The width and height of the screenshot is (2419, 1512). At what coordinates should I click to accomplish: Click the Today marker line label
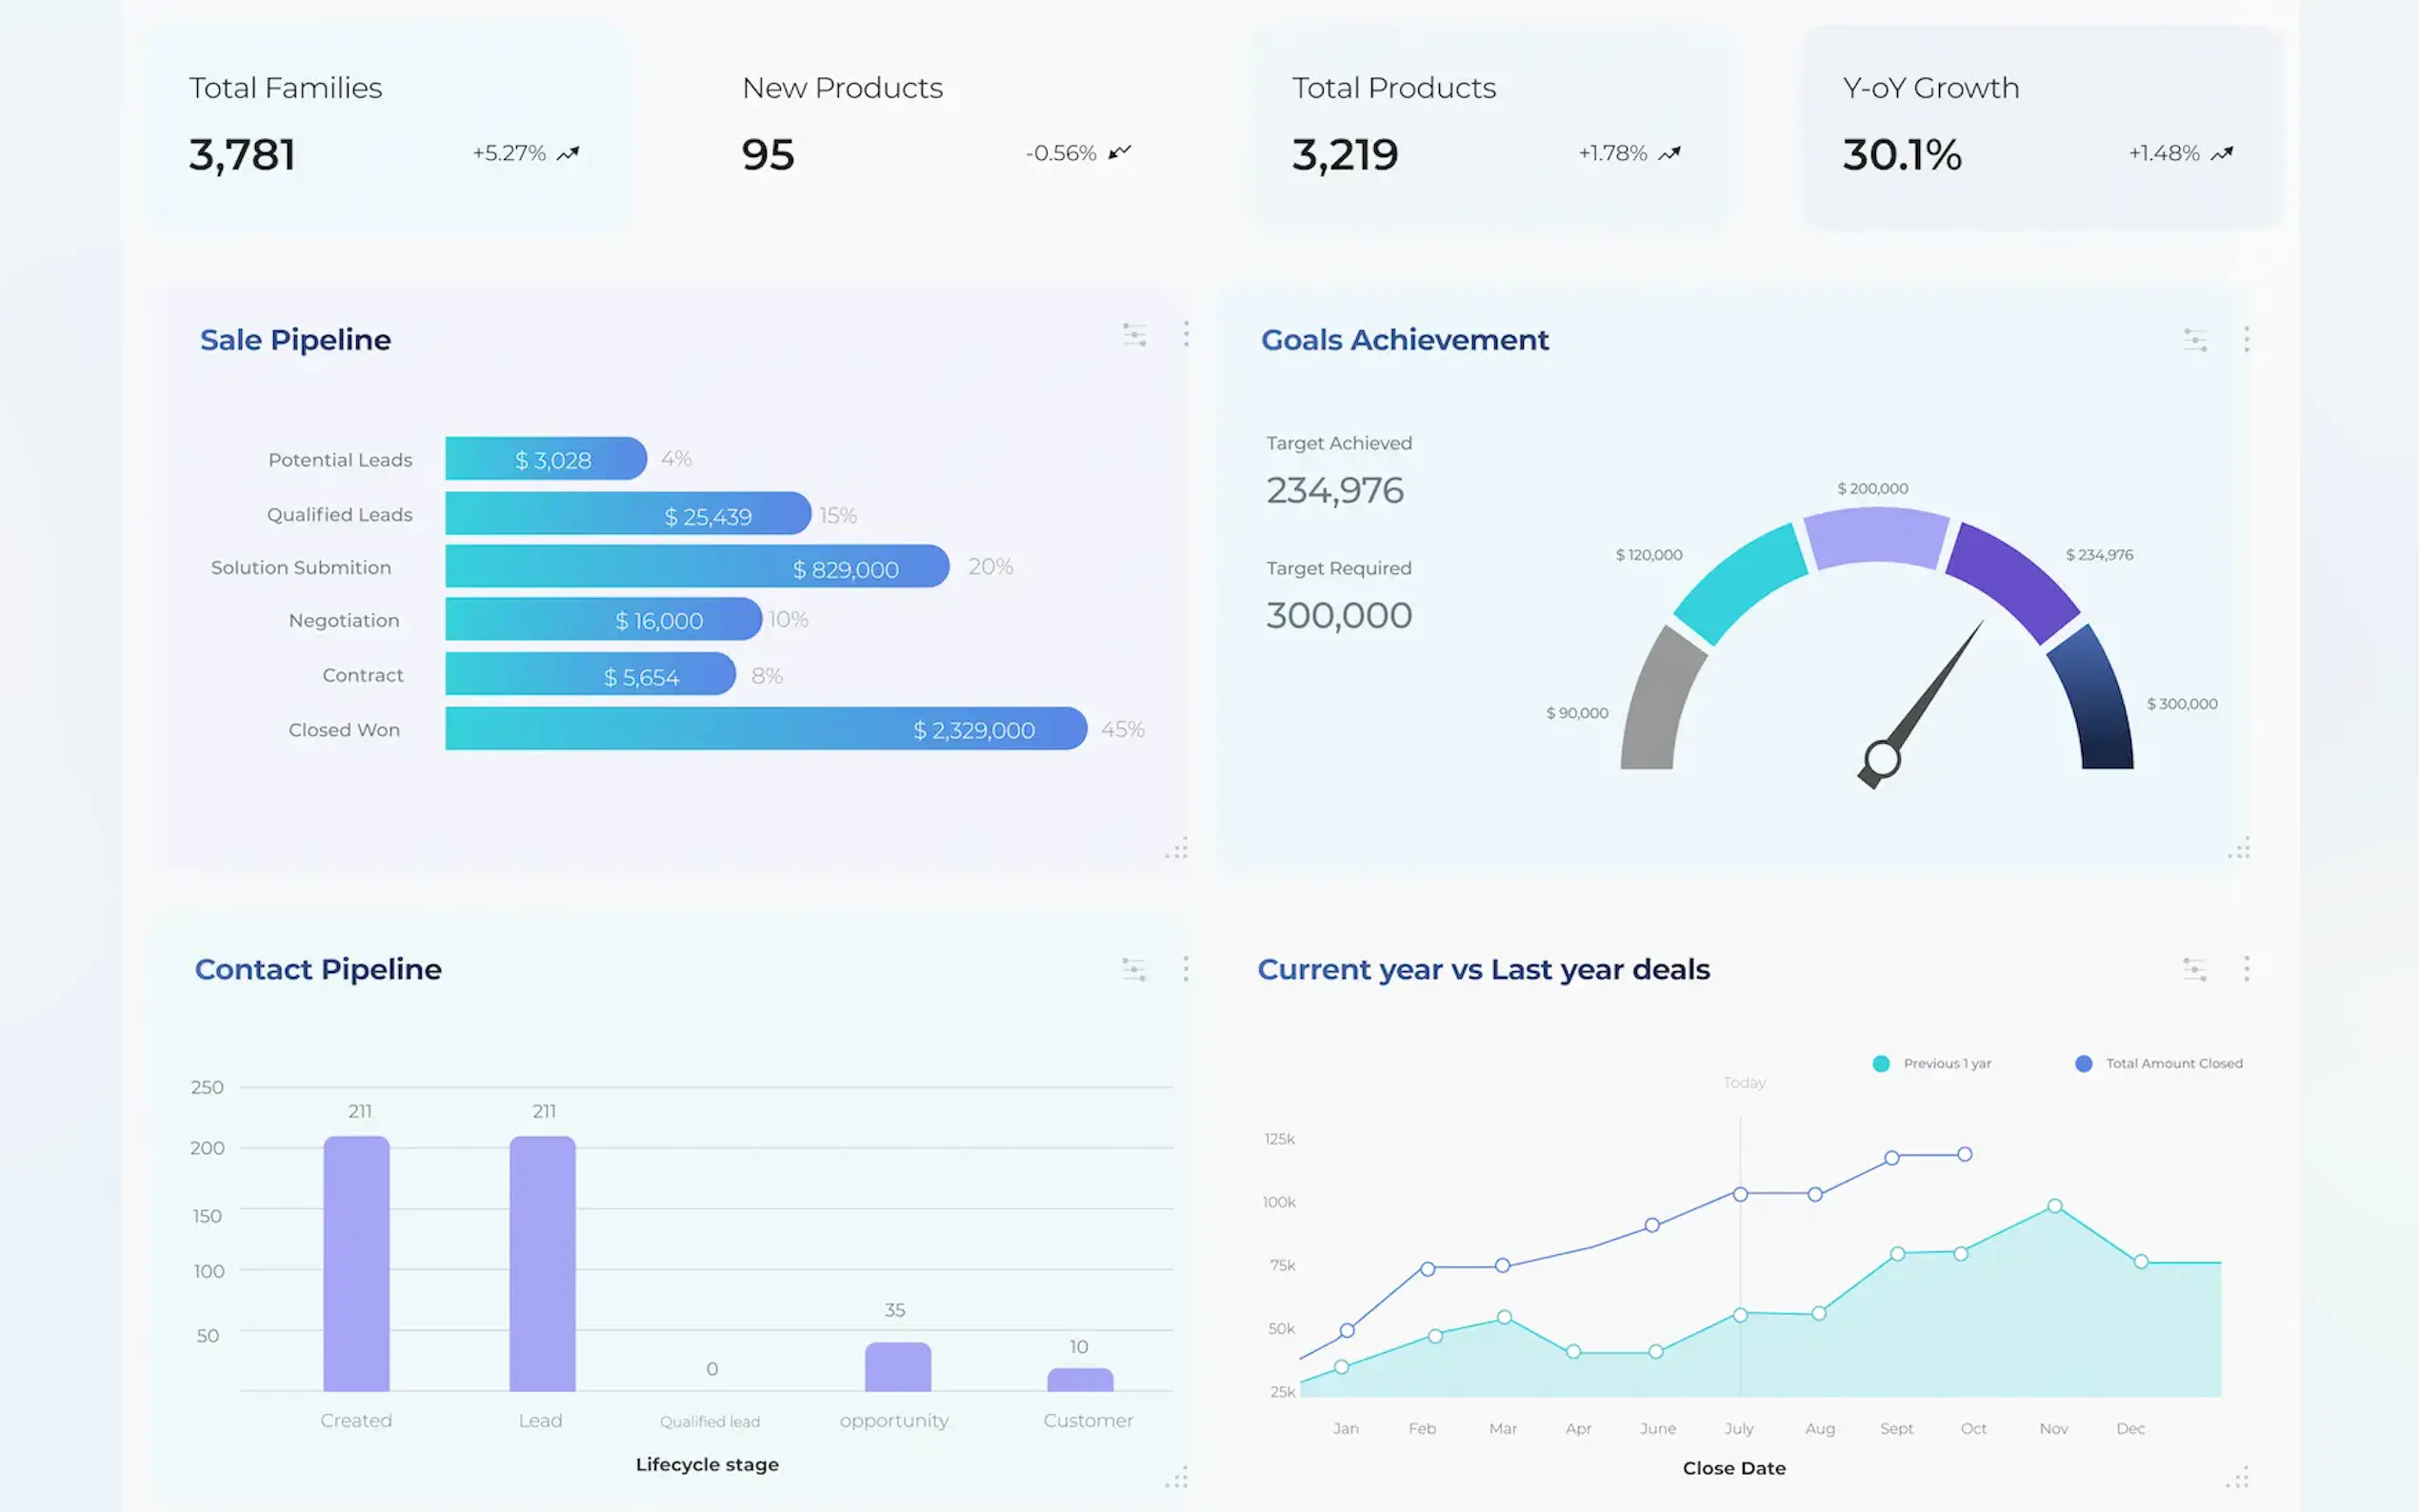click(x=1744, y=1083)
